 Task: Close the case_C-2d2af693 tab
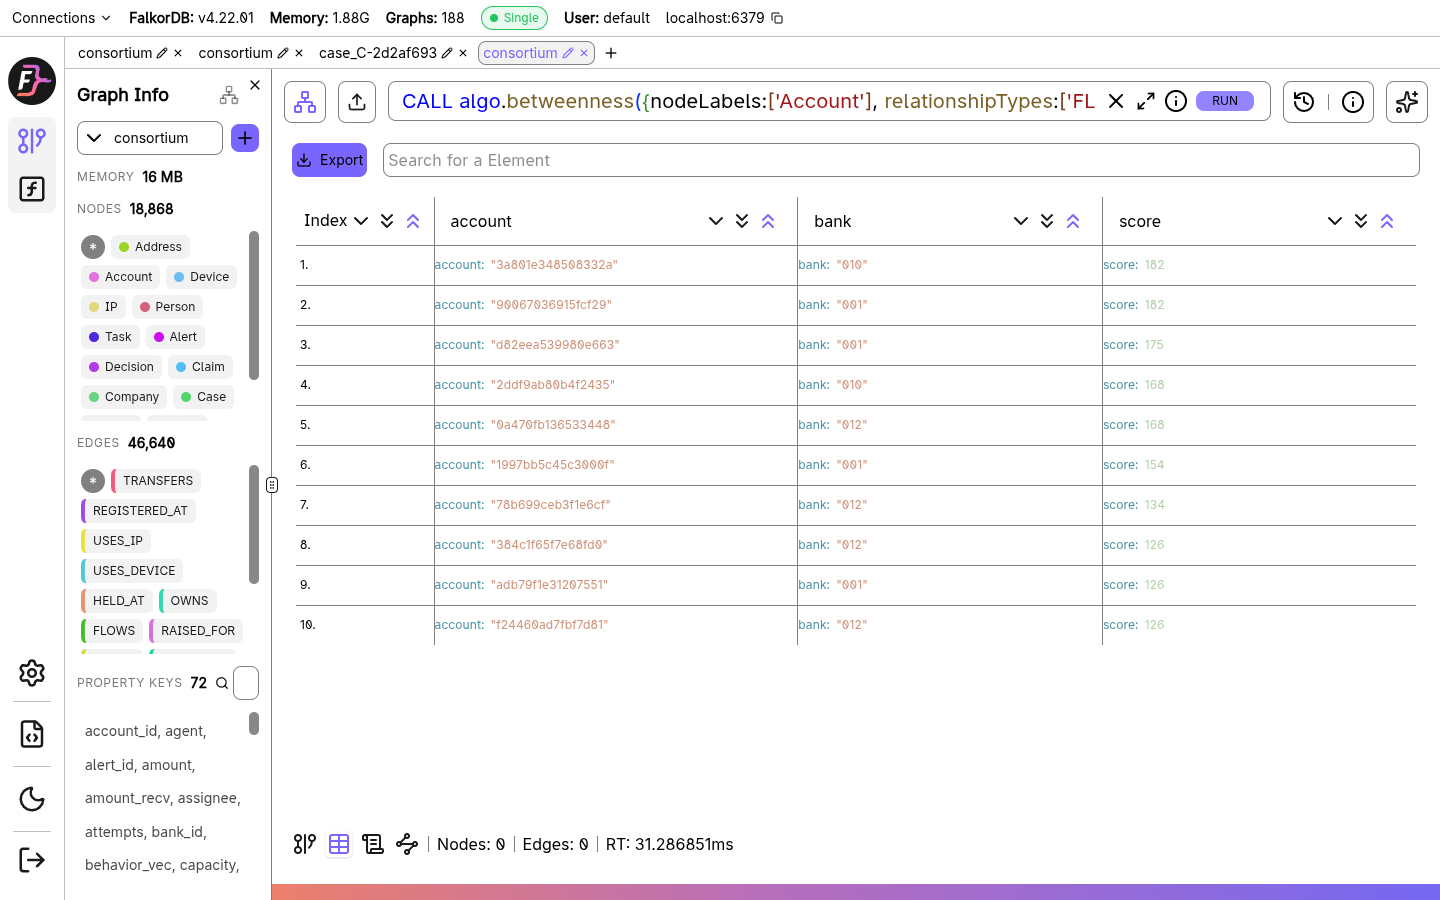463,53
